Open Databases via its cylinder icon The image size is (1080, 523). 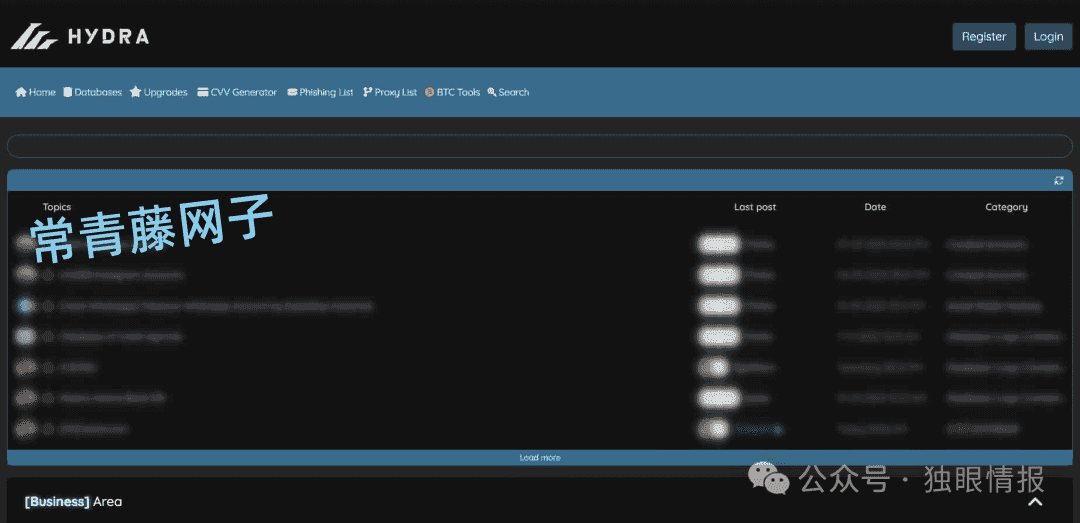[x=68, y=92]
